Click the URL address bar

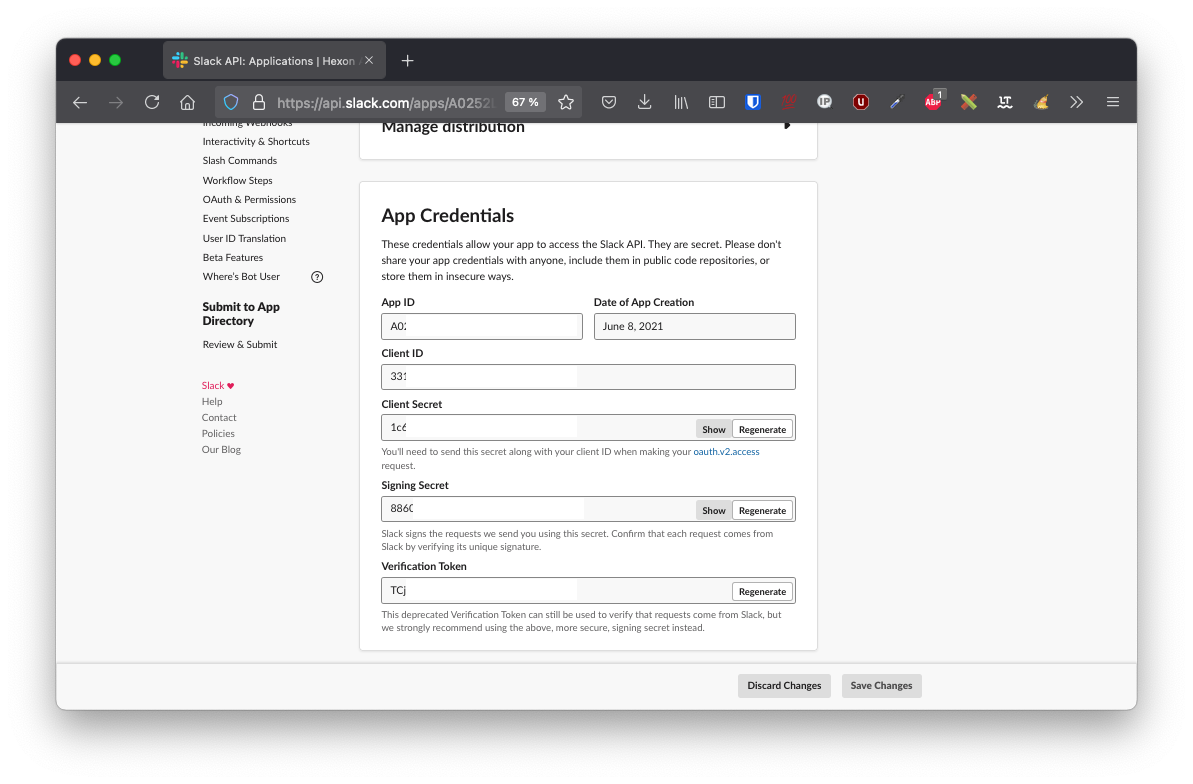(x=385, y=103)
